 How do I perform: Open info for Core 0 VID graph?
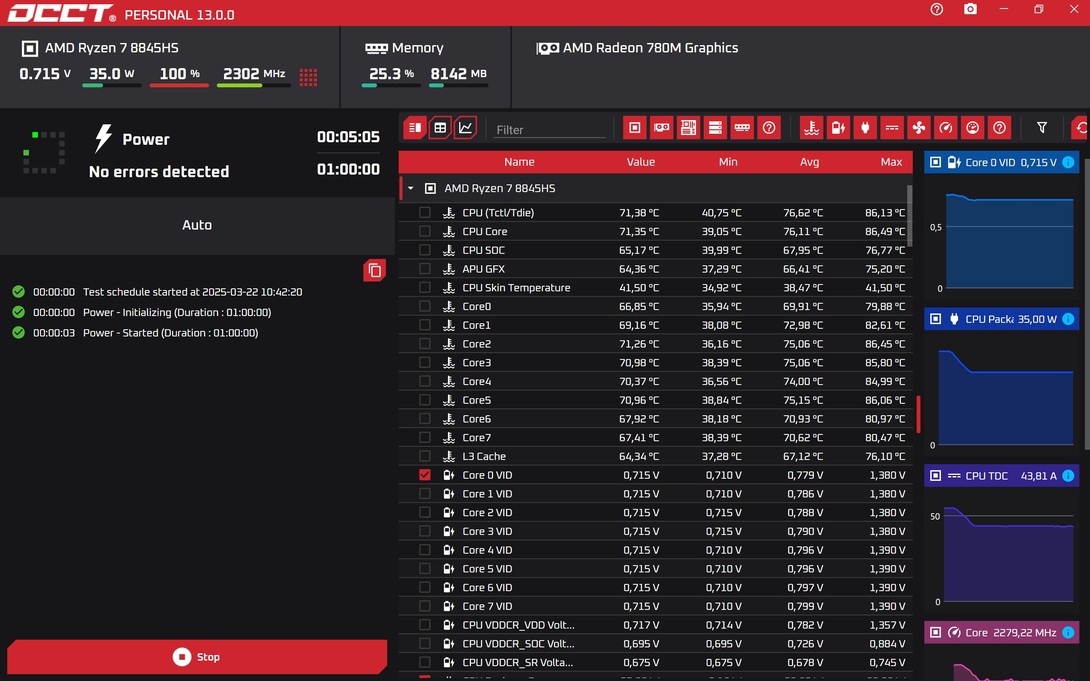coord(1068,163)
